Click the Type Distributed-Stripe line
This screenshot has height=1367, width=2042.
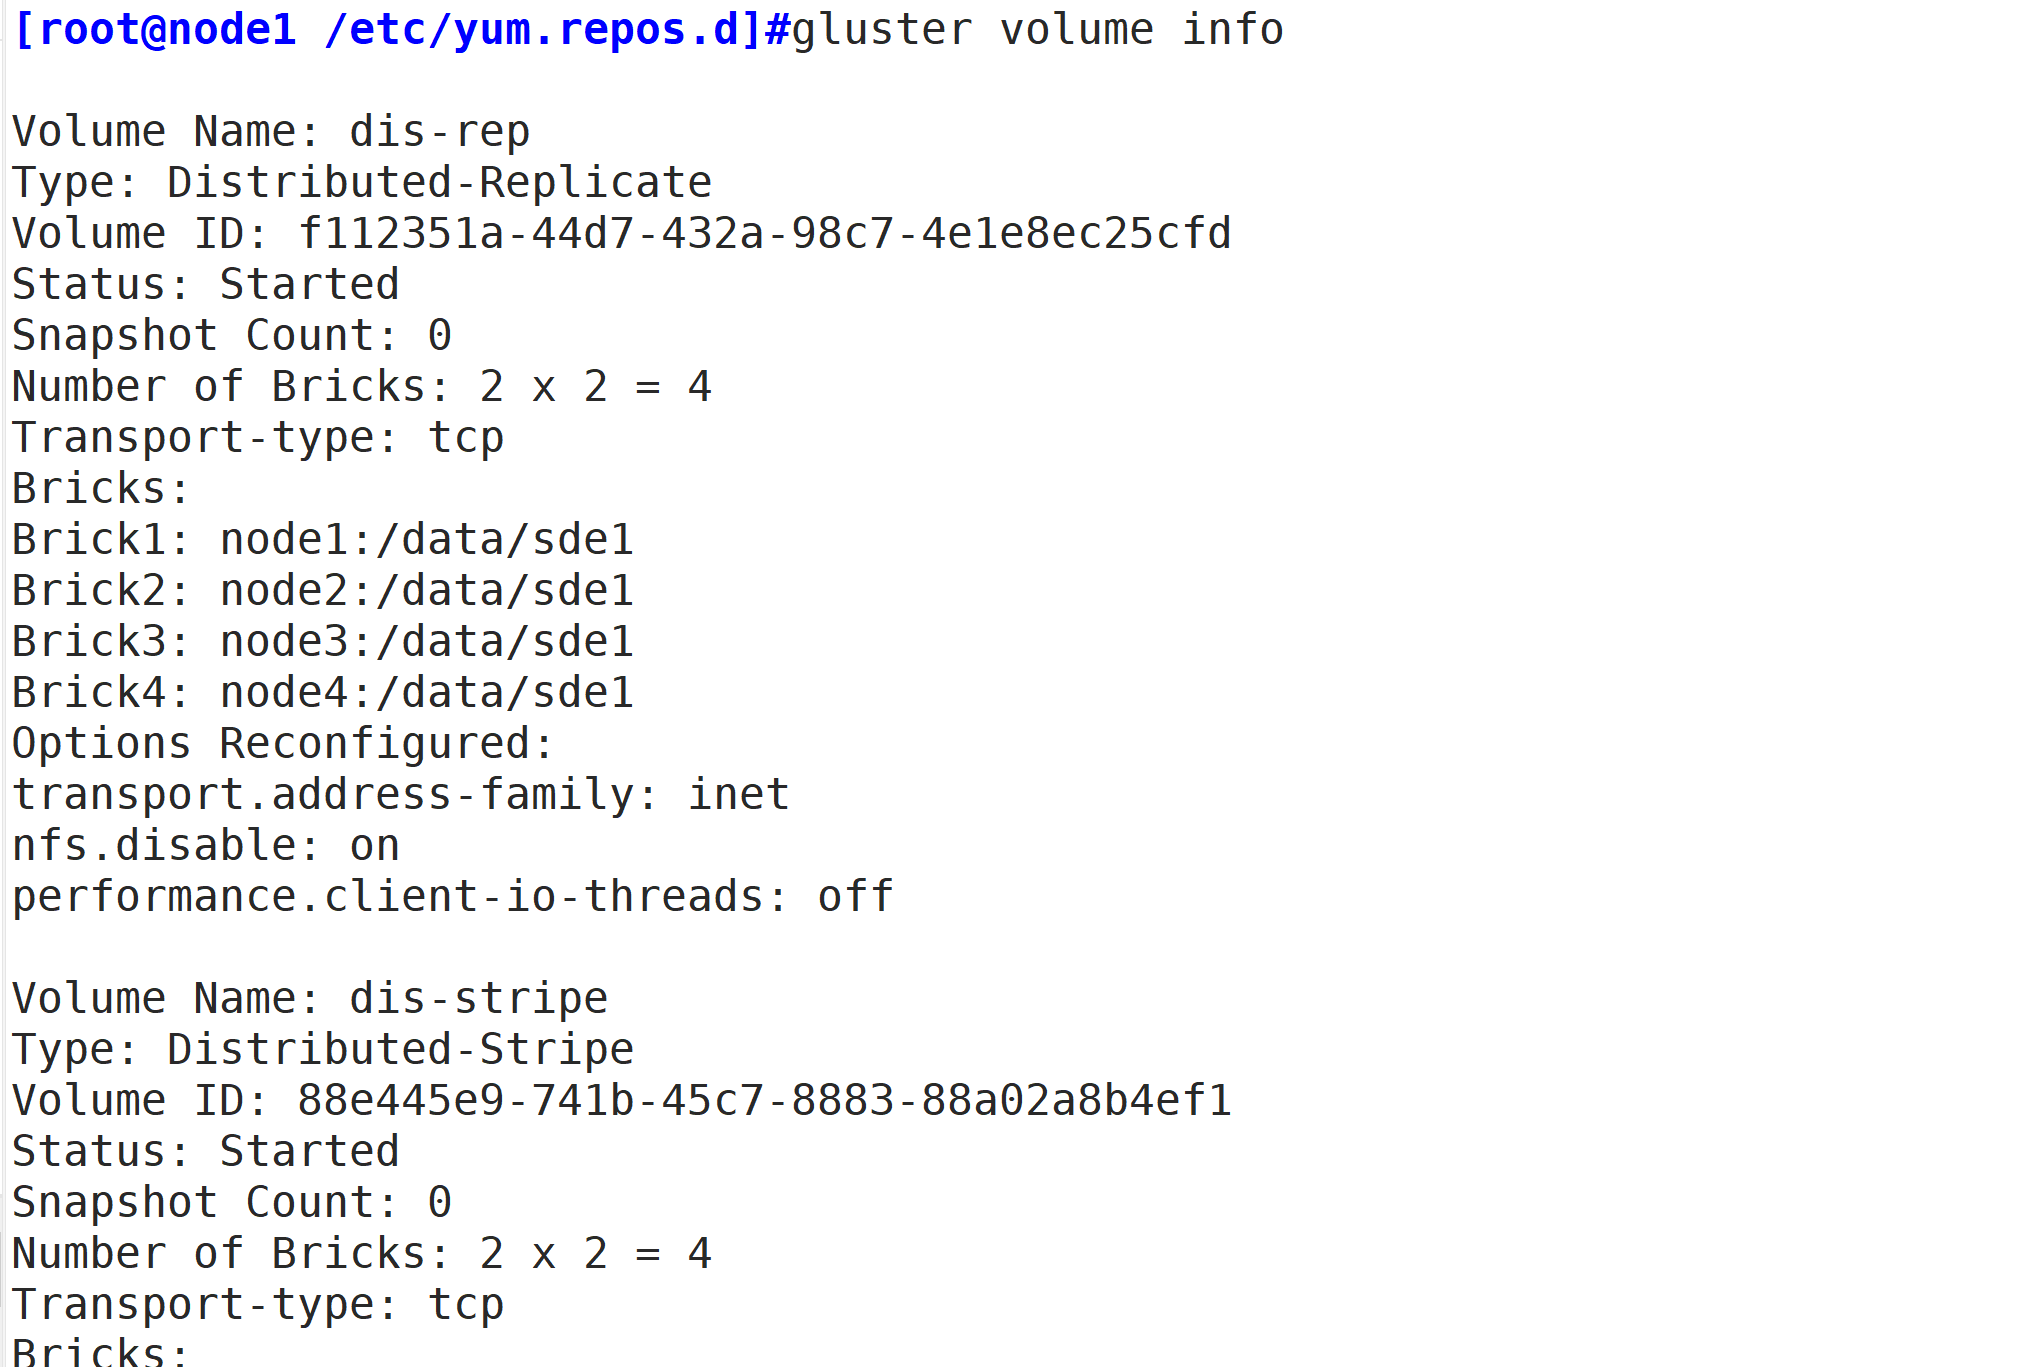coord(323,1050)
